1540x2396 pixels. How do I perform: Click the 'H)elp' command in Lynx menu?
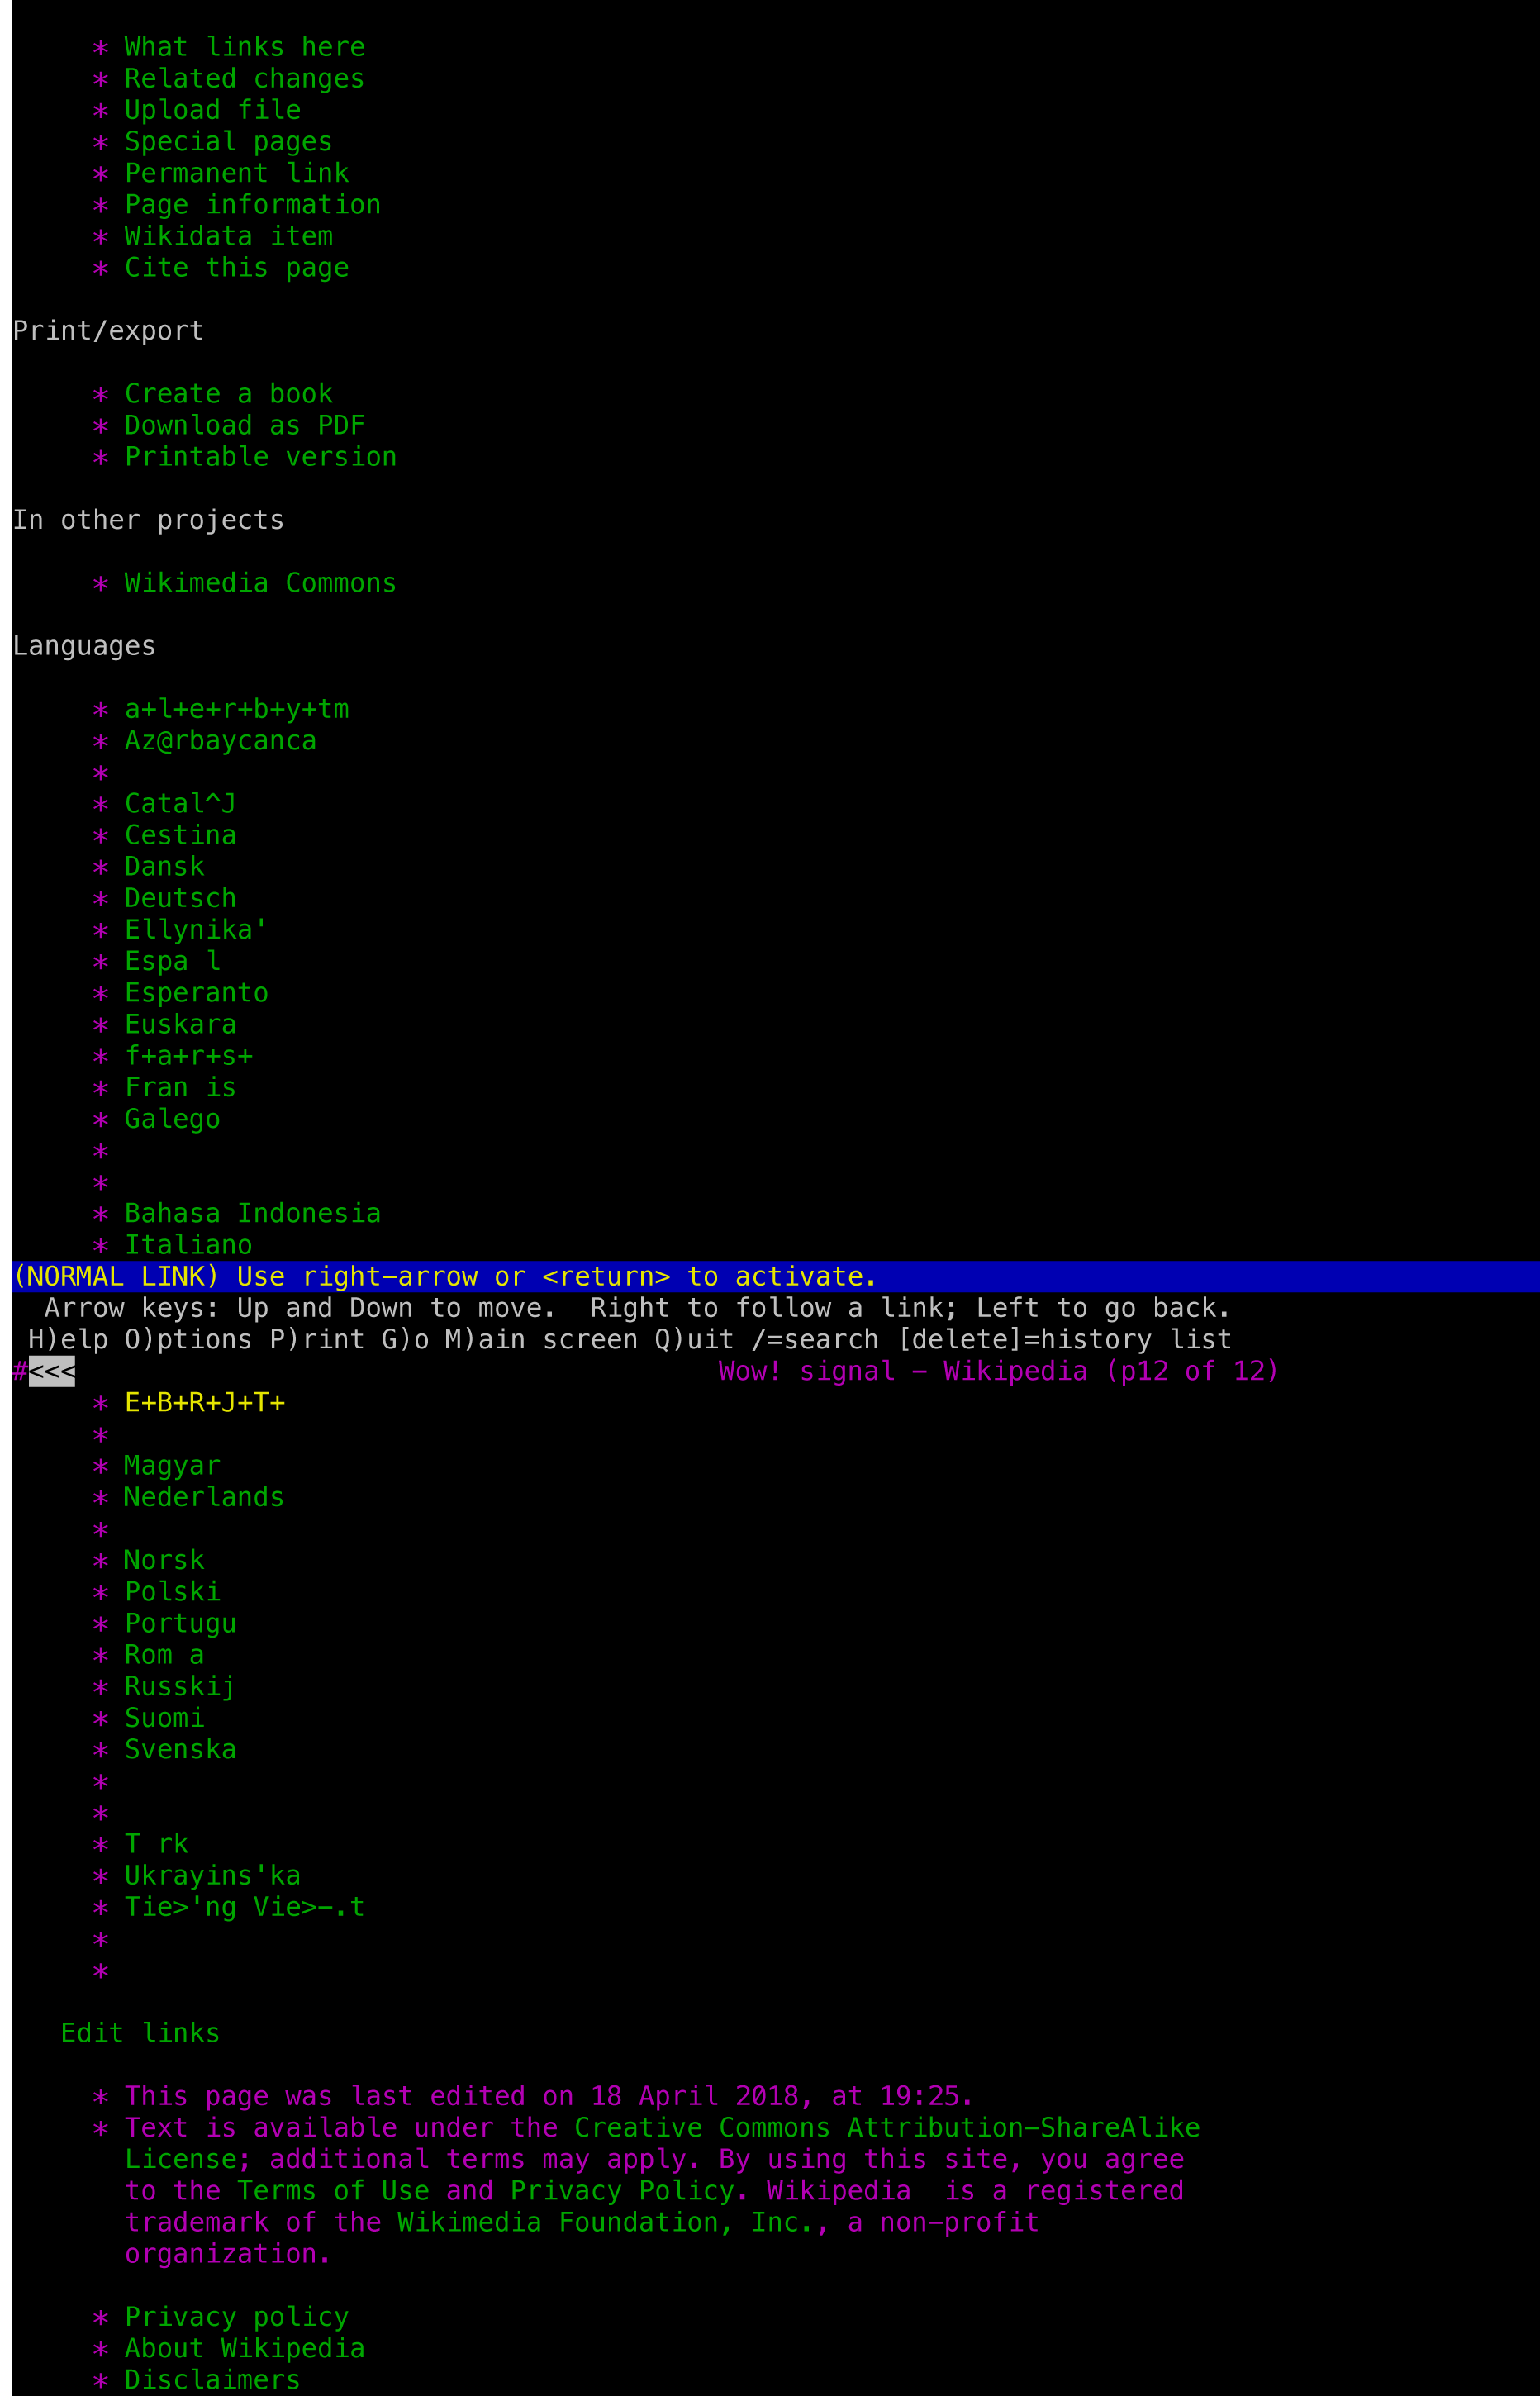68,1340
